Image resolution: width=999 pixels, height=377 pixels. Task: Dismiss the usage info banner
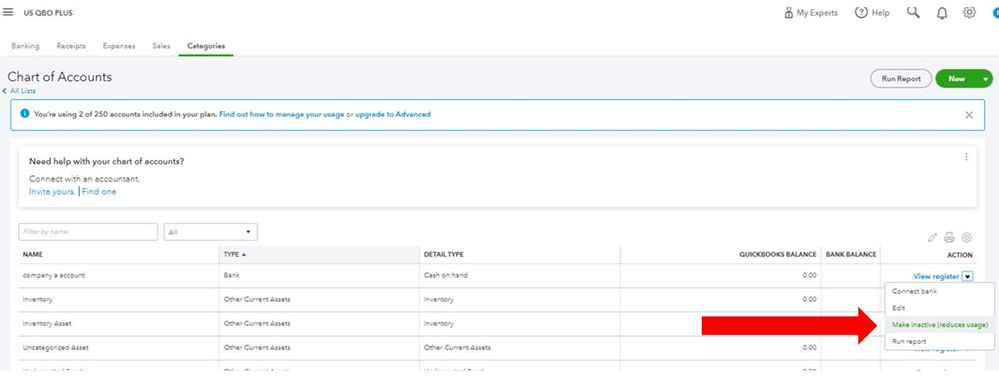[x=969, y=115]
